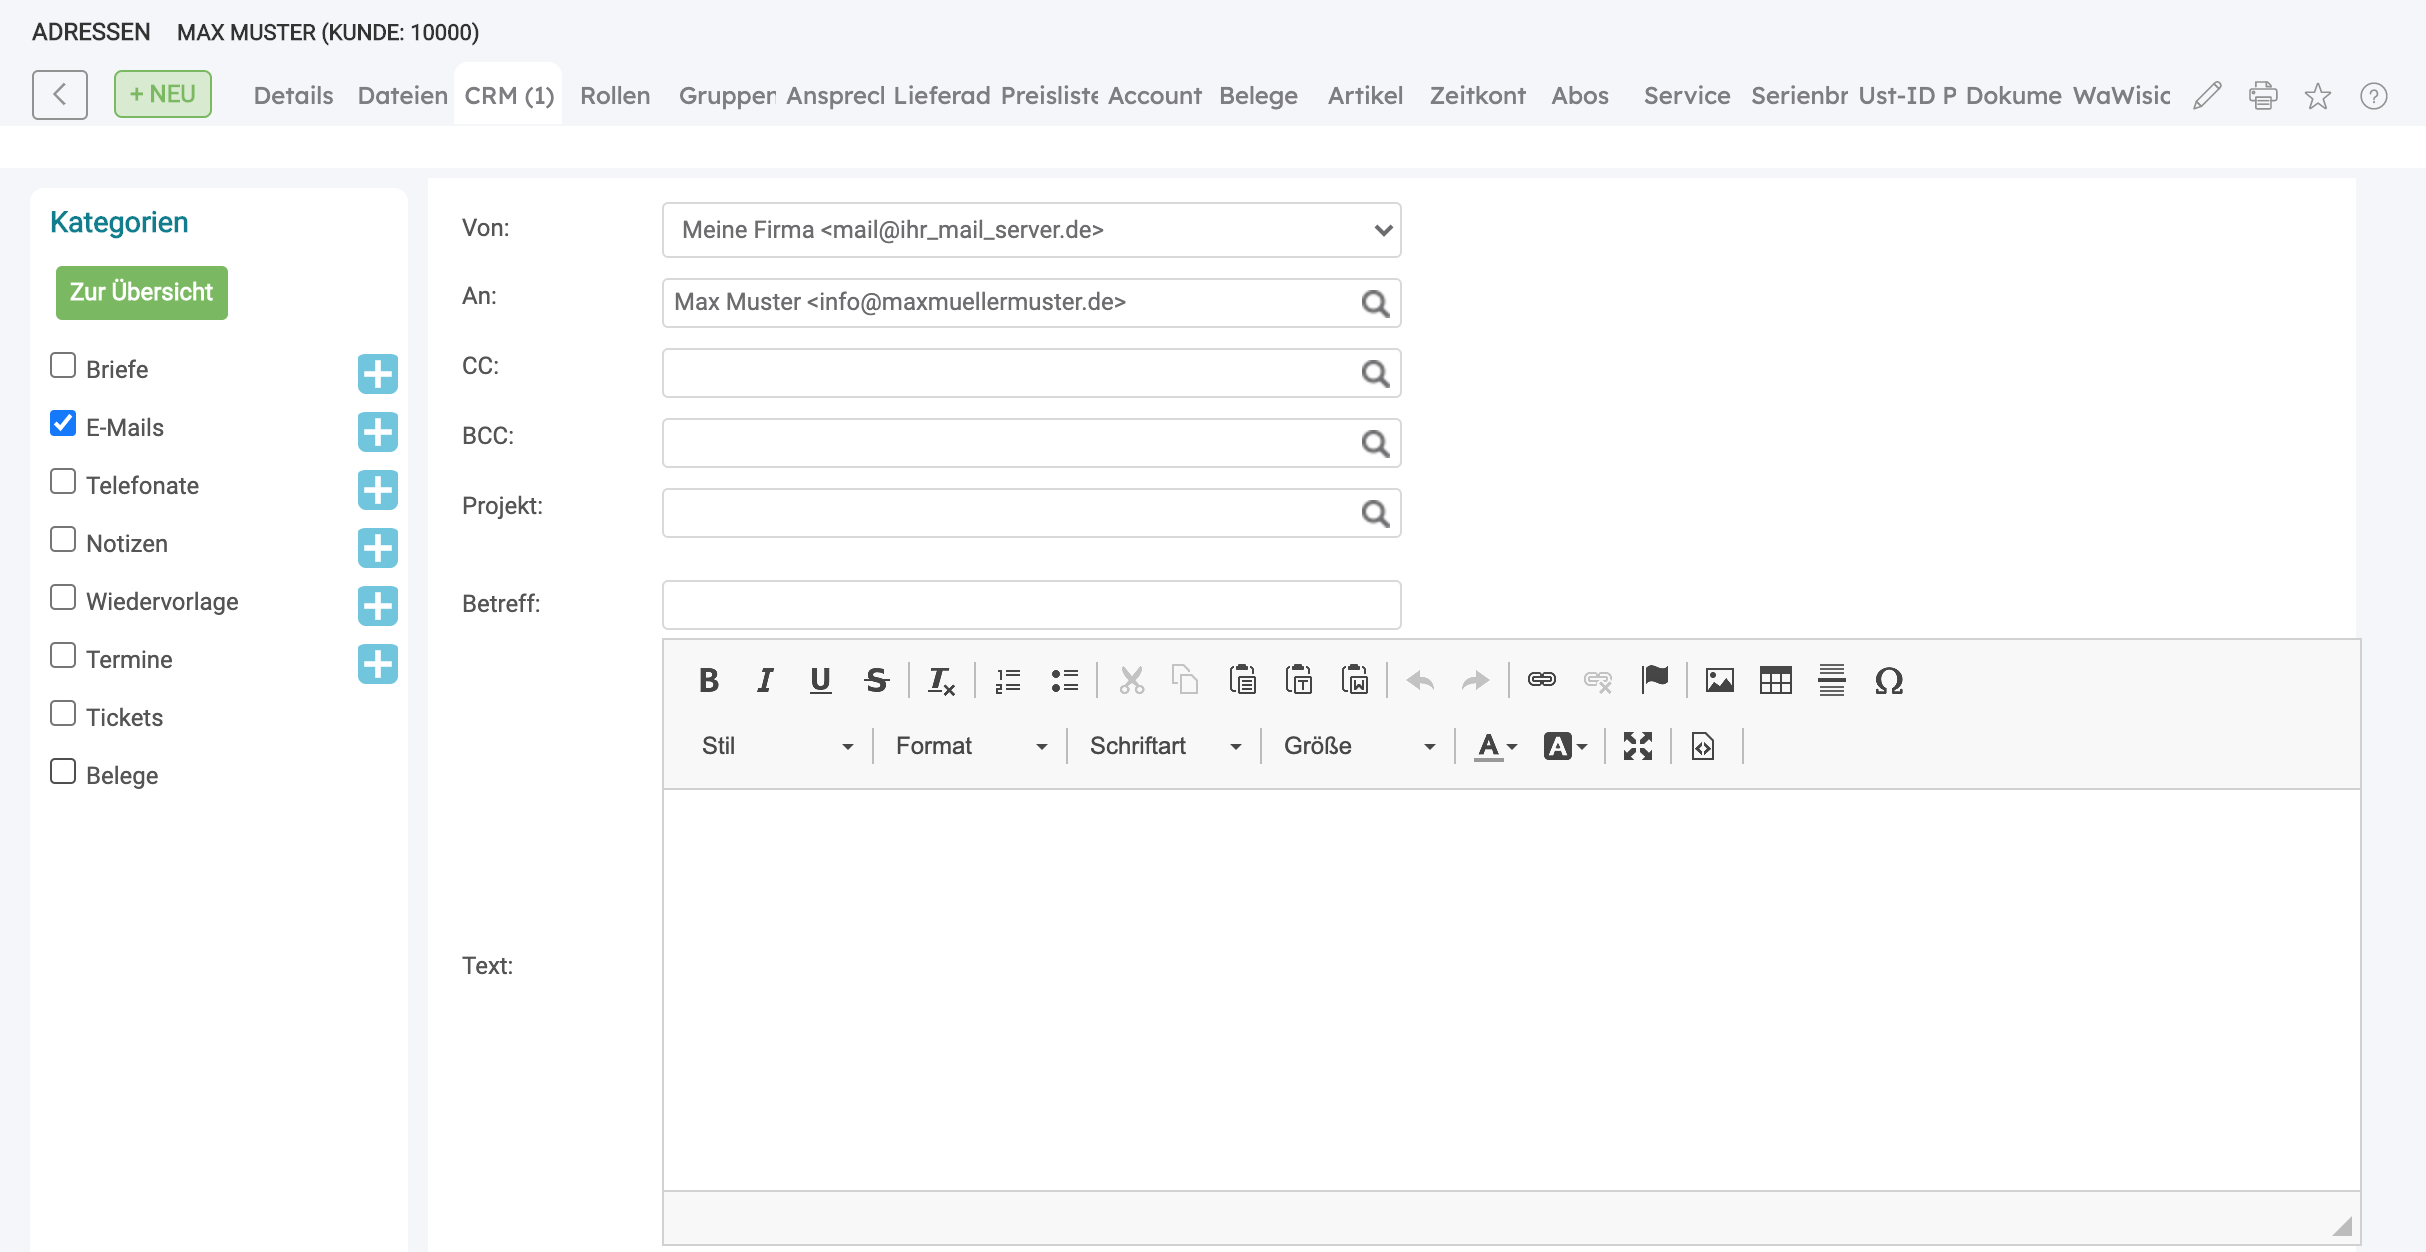Insert an image into the message
The image size is (2426, 1252).
pyautogui.click(x=1720, y=681)
